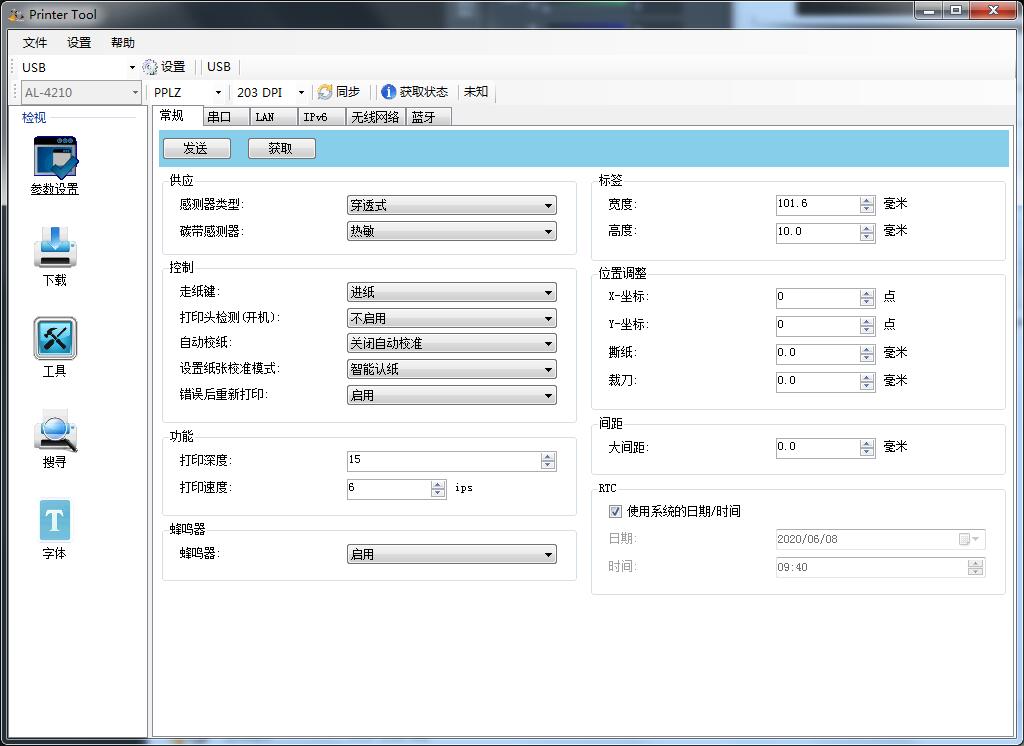The image size is (1024, 746).
Task: Click the 搜寻 sidebar icon
Action: click(54, 430)
